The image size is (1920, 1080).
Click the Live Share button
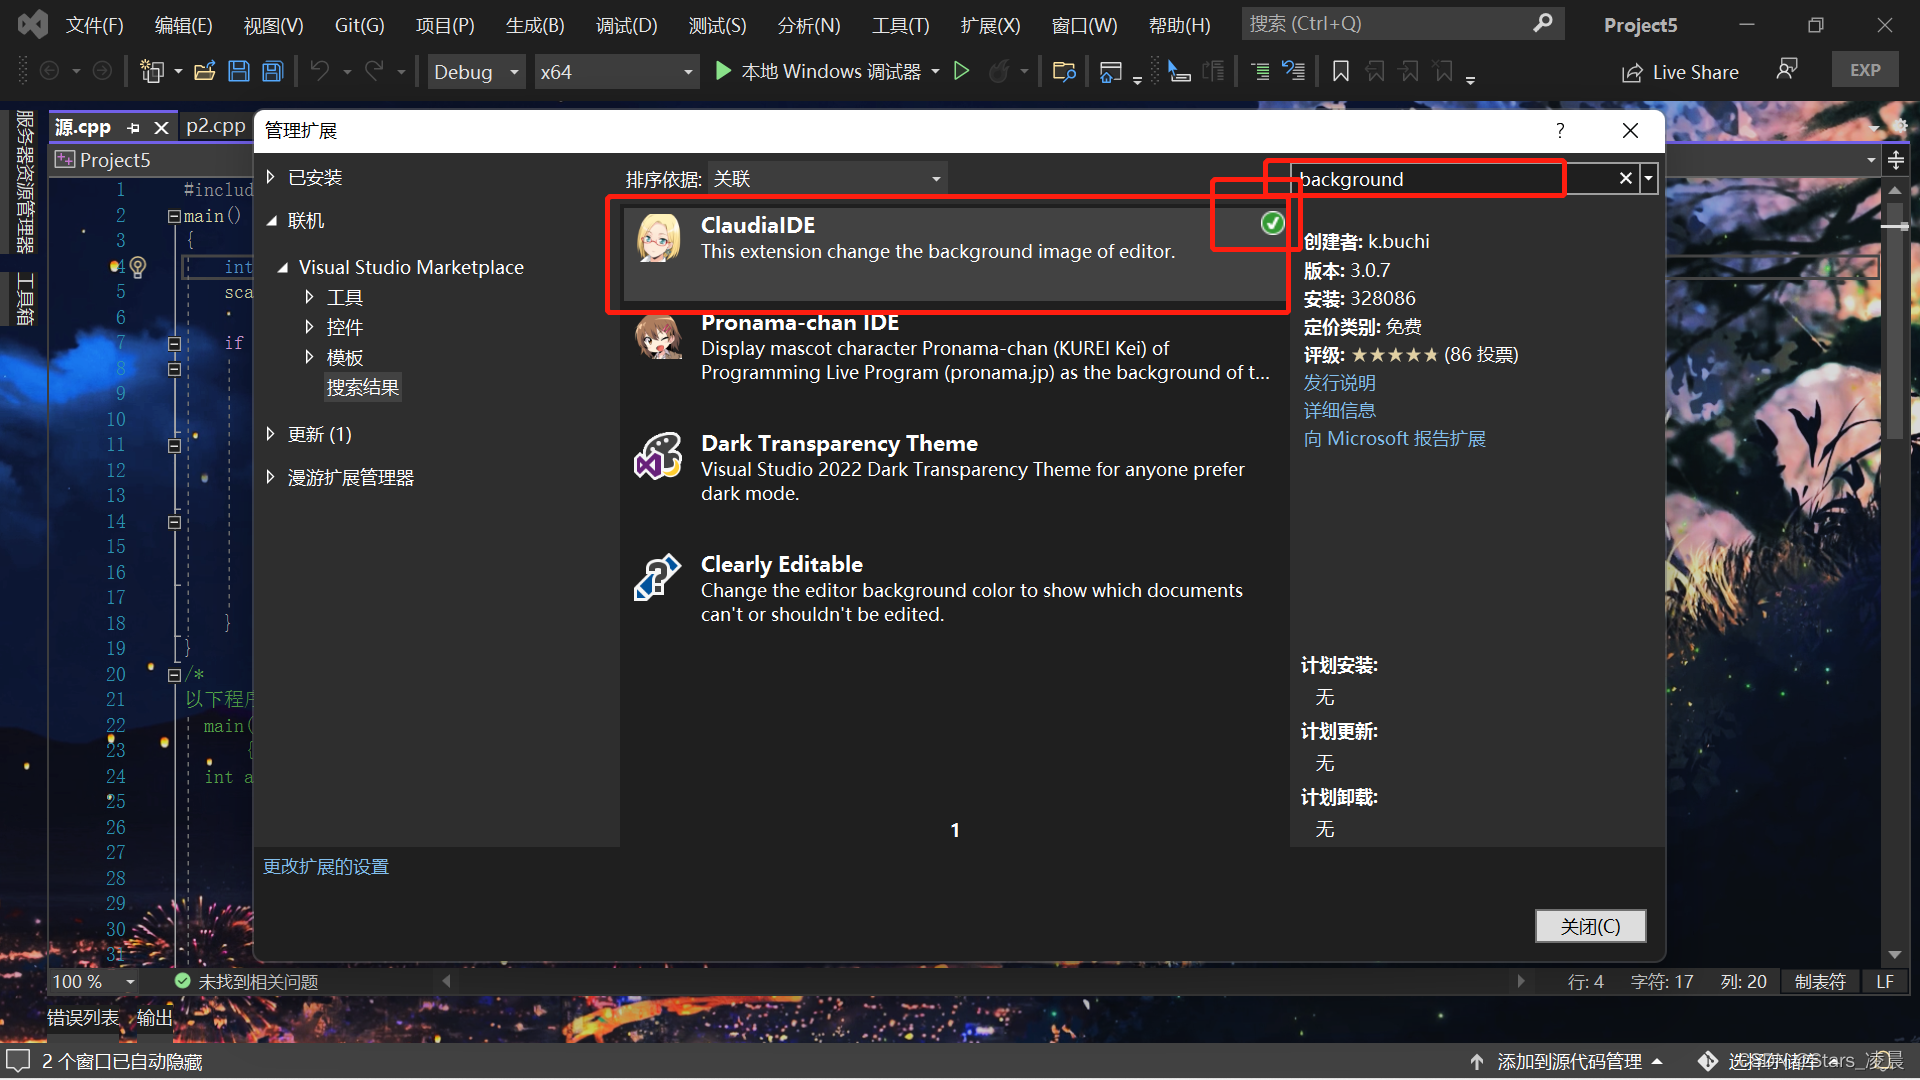(x=1681, y=72)
